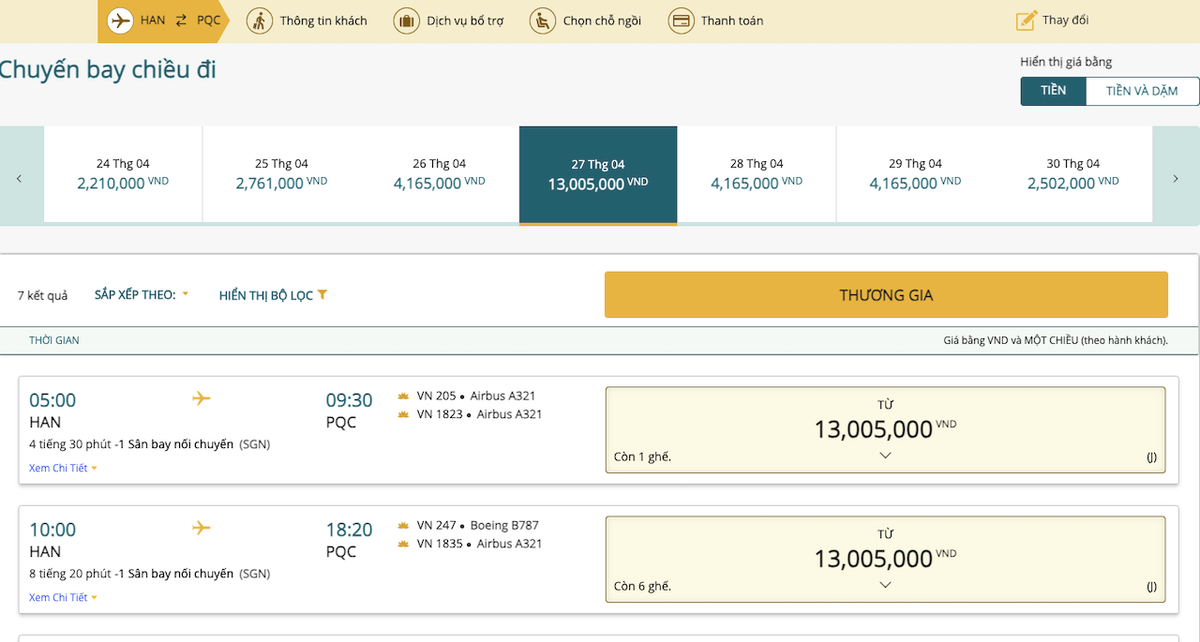Click the suitcase icon for Dịch vụ bổ trợ
This screenshot has height=642, width=1200.
[406, 20]
